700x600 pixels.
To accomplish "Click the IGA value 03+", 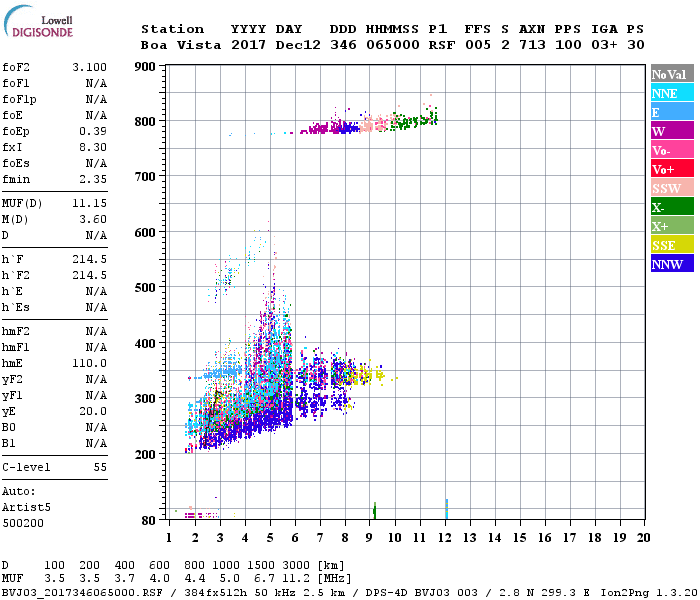I will 604,45.
